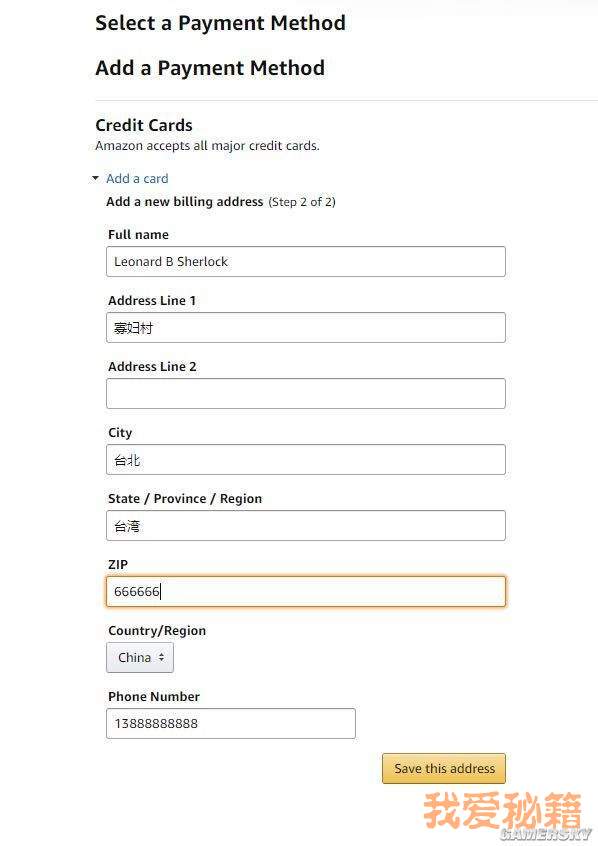598x846 pixels.
Task: Focus the Full name field with Leonard B Sherlock
Action: (x=306, y=262)
